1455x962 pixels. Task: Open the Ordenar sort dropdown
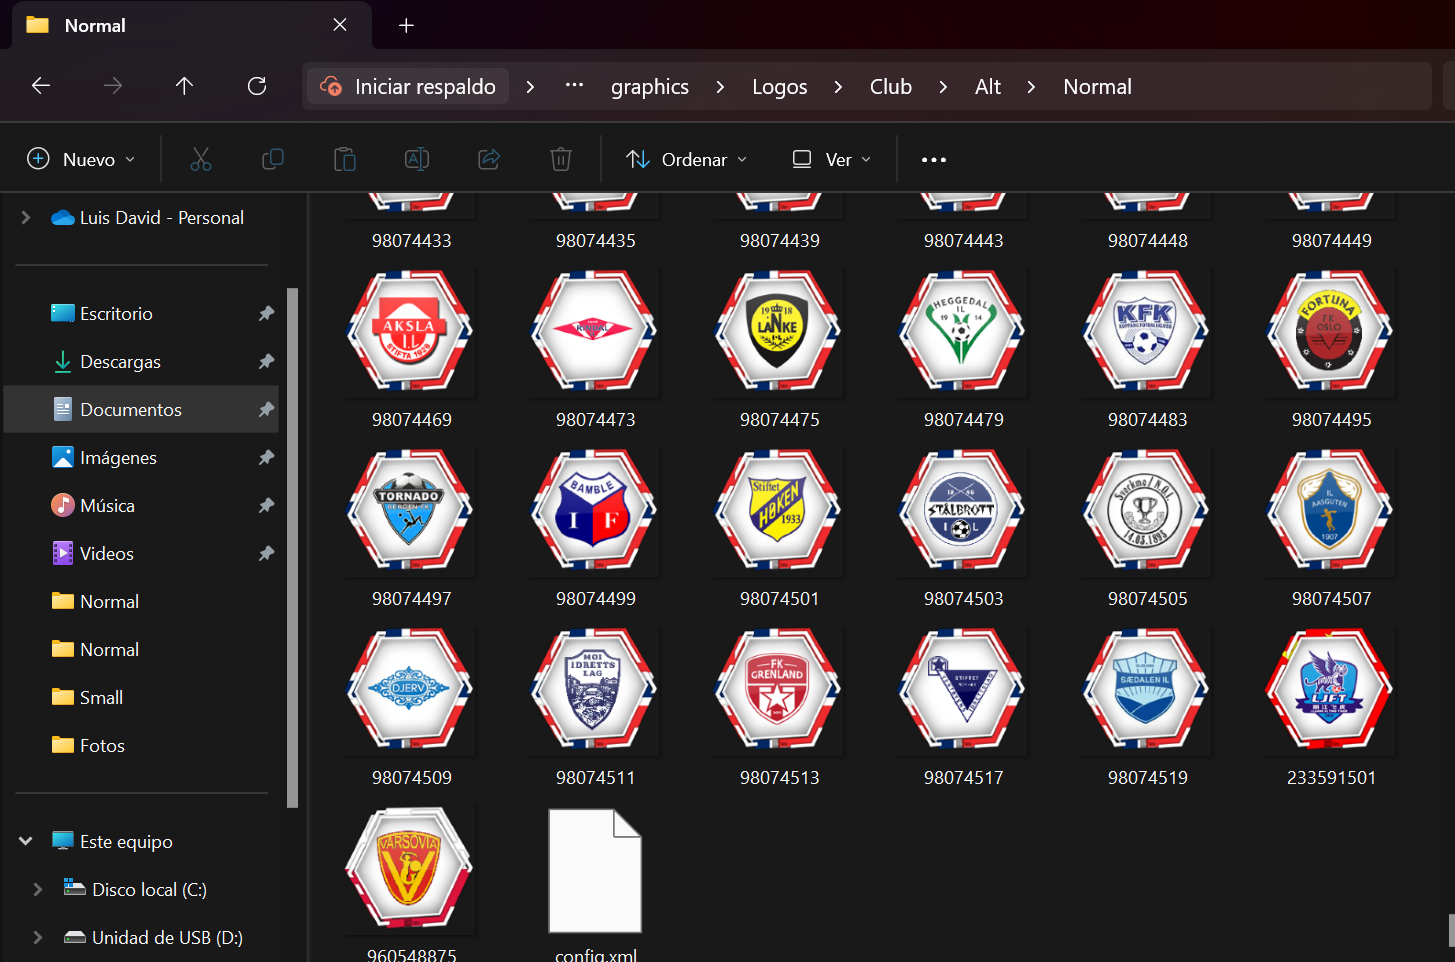(x=687, y=160)
